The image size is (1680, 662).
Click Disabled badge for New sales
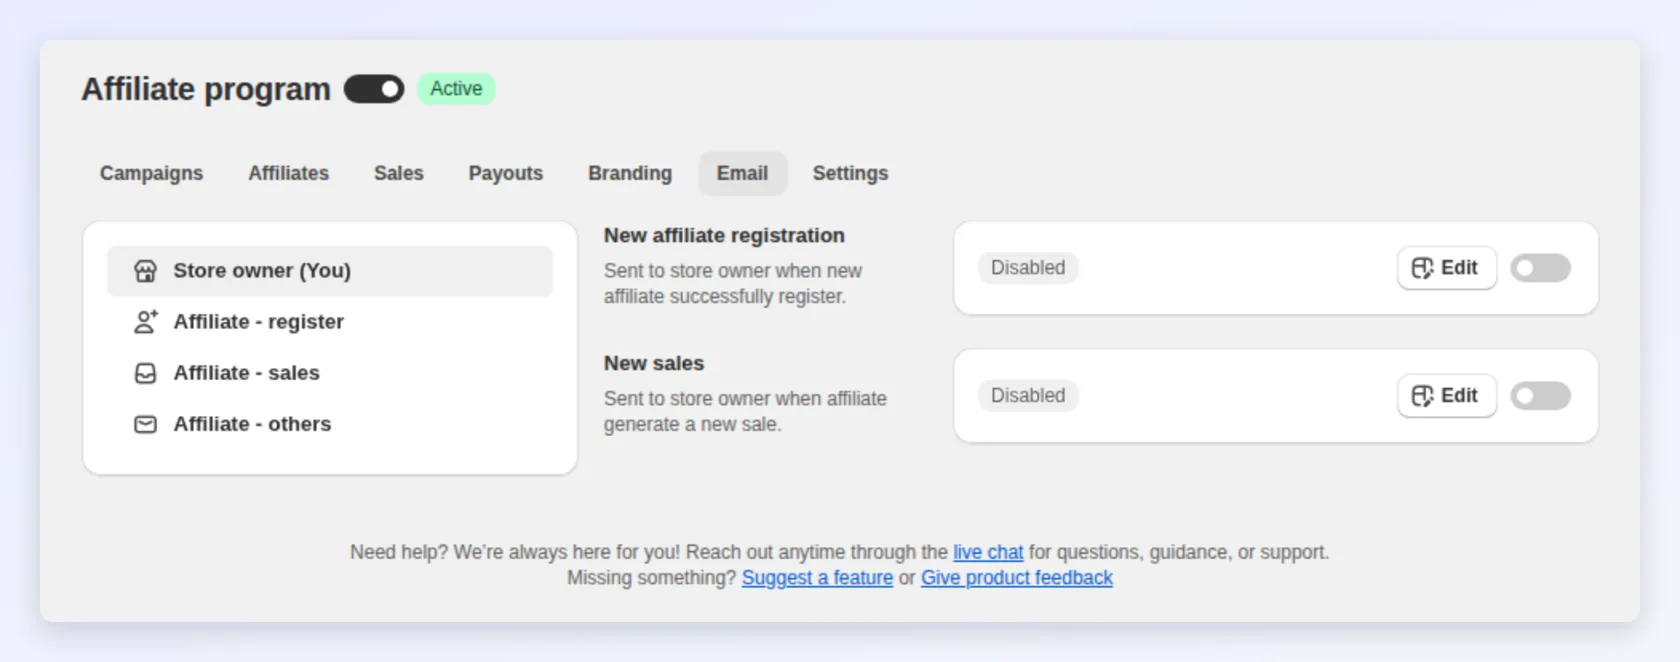pyautogui.click(x=1028, y=396)
